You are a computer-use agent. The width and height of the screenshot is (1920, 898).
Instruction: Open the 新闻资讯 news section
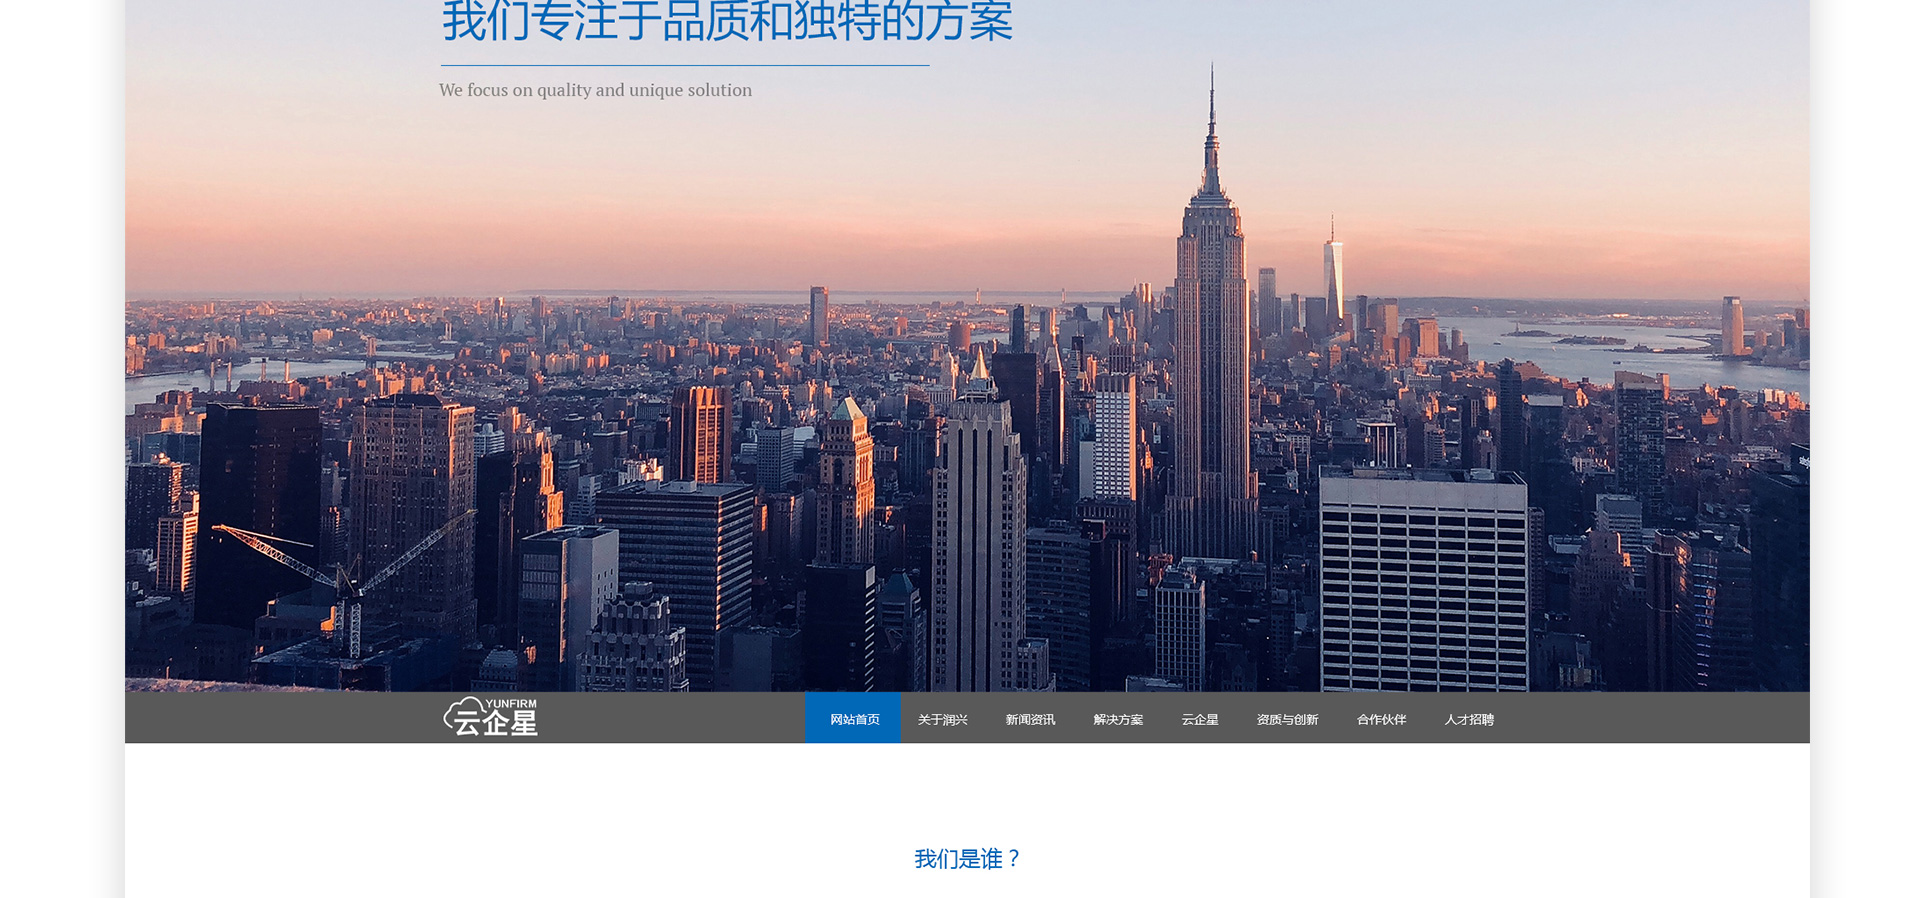click(x=1029, y=719)
